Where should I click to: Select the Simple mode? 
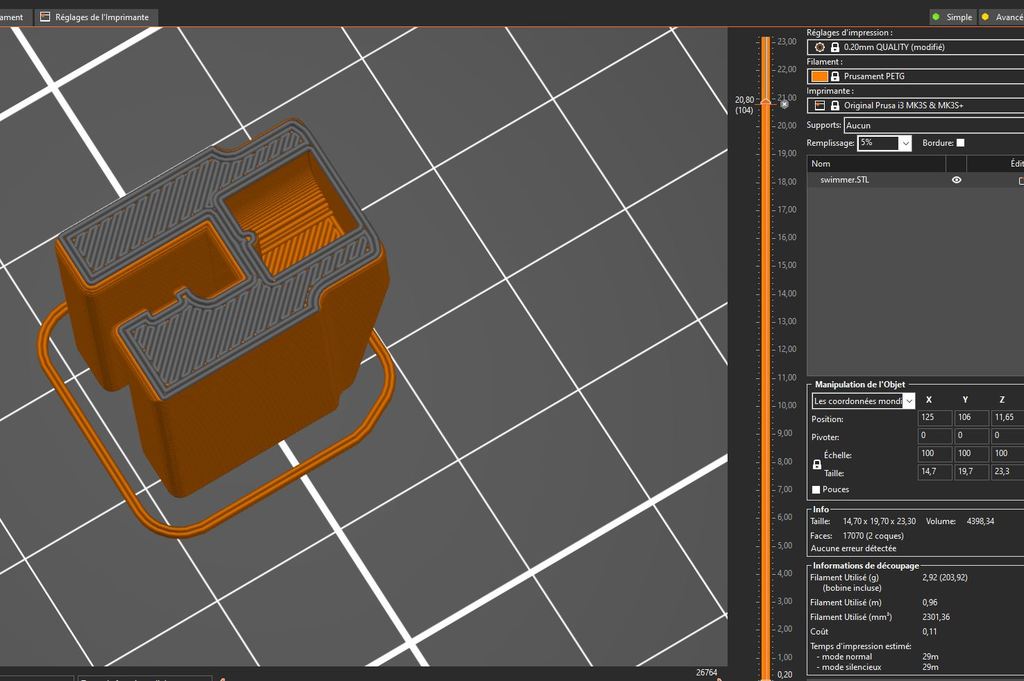(x=951, y=17)
